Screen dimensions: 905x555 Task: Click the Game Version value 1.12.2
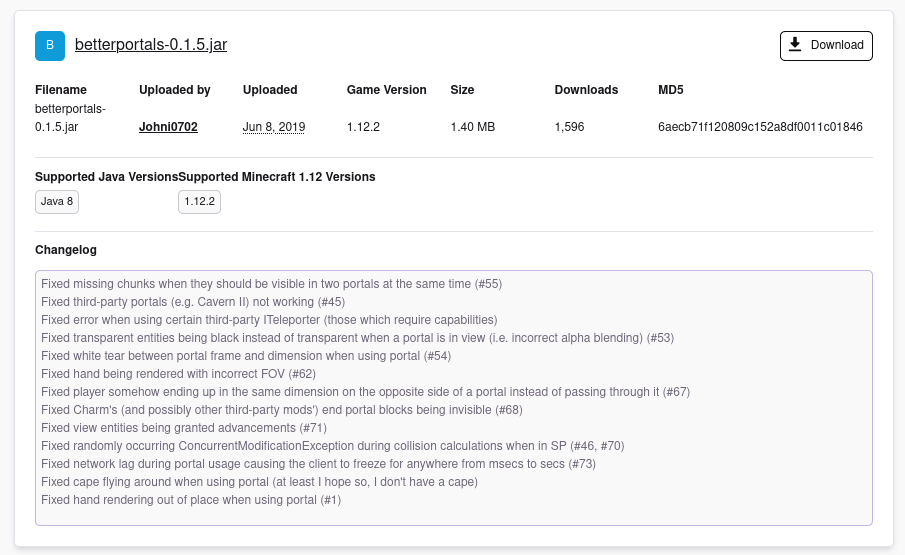363,127
